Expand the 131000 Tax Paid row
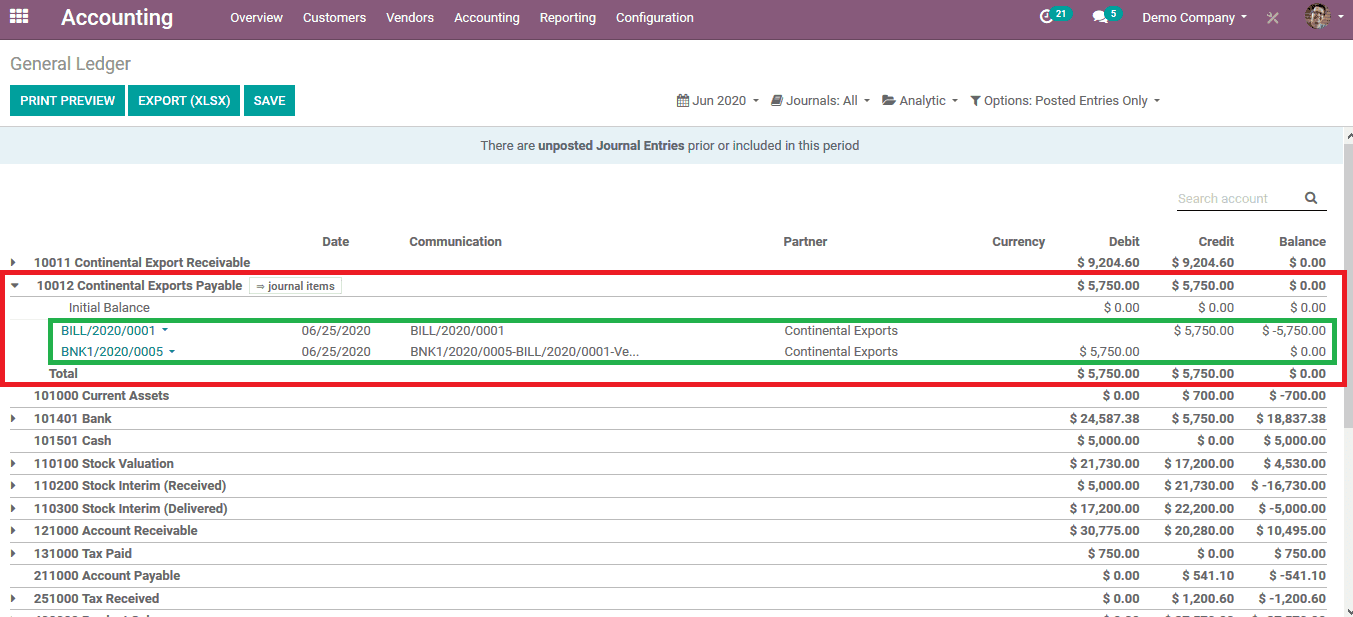Screen dimensions: 1353x617 tap(13, 554)
